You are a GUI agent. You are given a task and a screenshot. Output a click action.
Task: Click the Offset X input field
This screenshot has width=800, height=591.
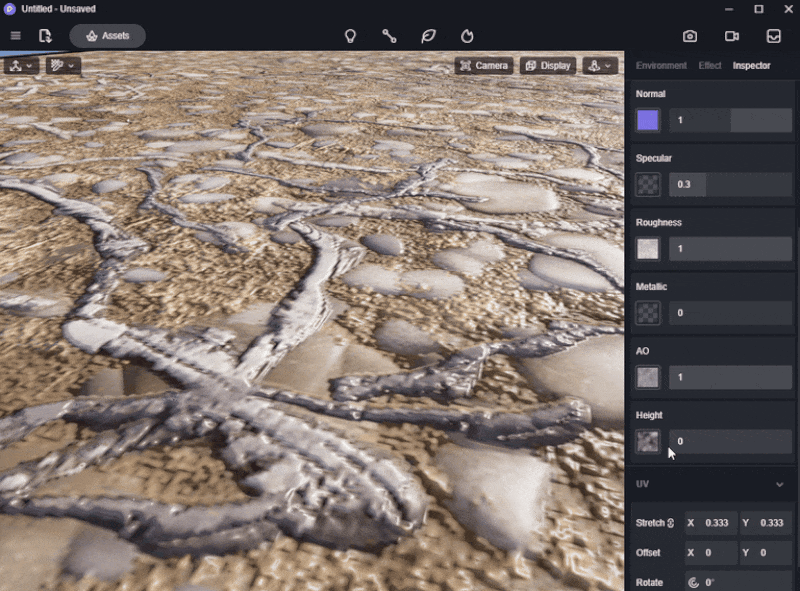click(x=711, y=553)
